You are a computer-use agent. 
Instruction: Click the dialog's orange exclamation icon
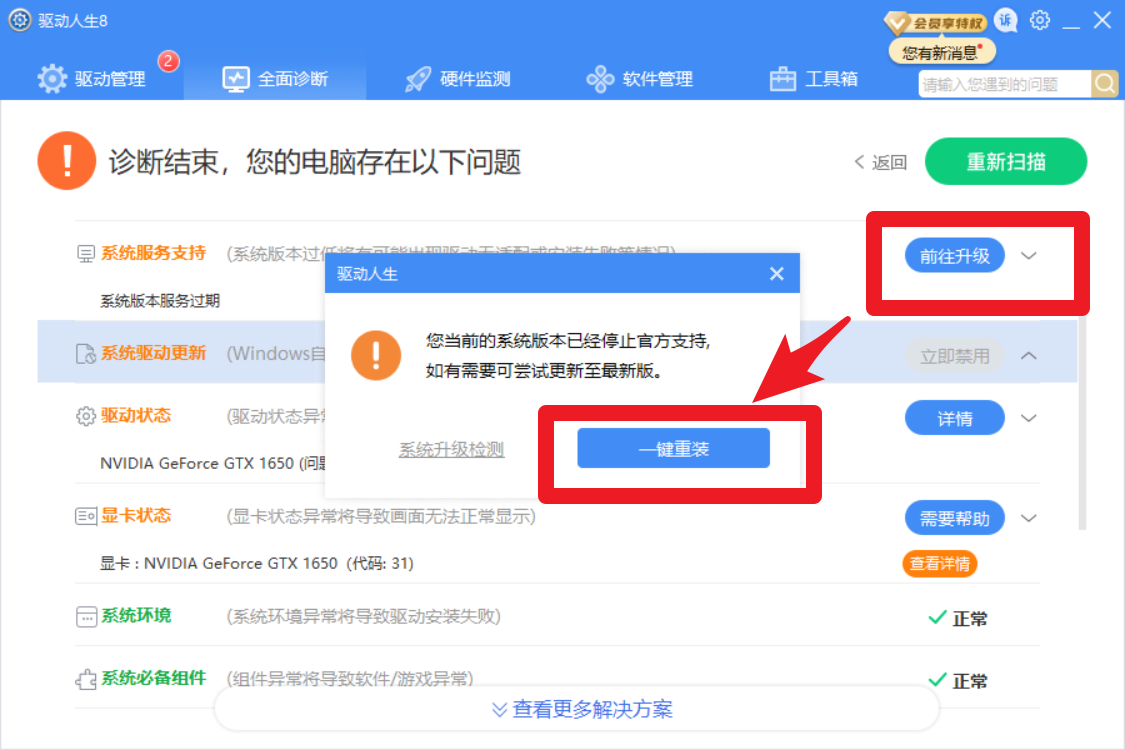[x=376, y=355]
